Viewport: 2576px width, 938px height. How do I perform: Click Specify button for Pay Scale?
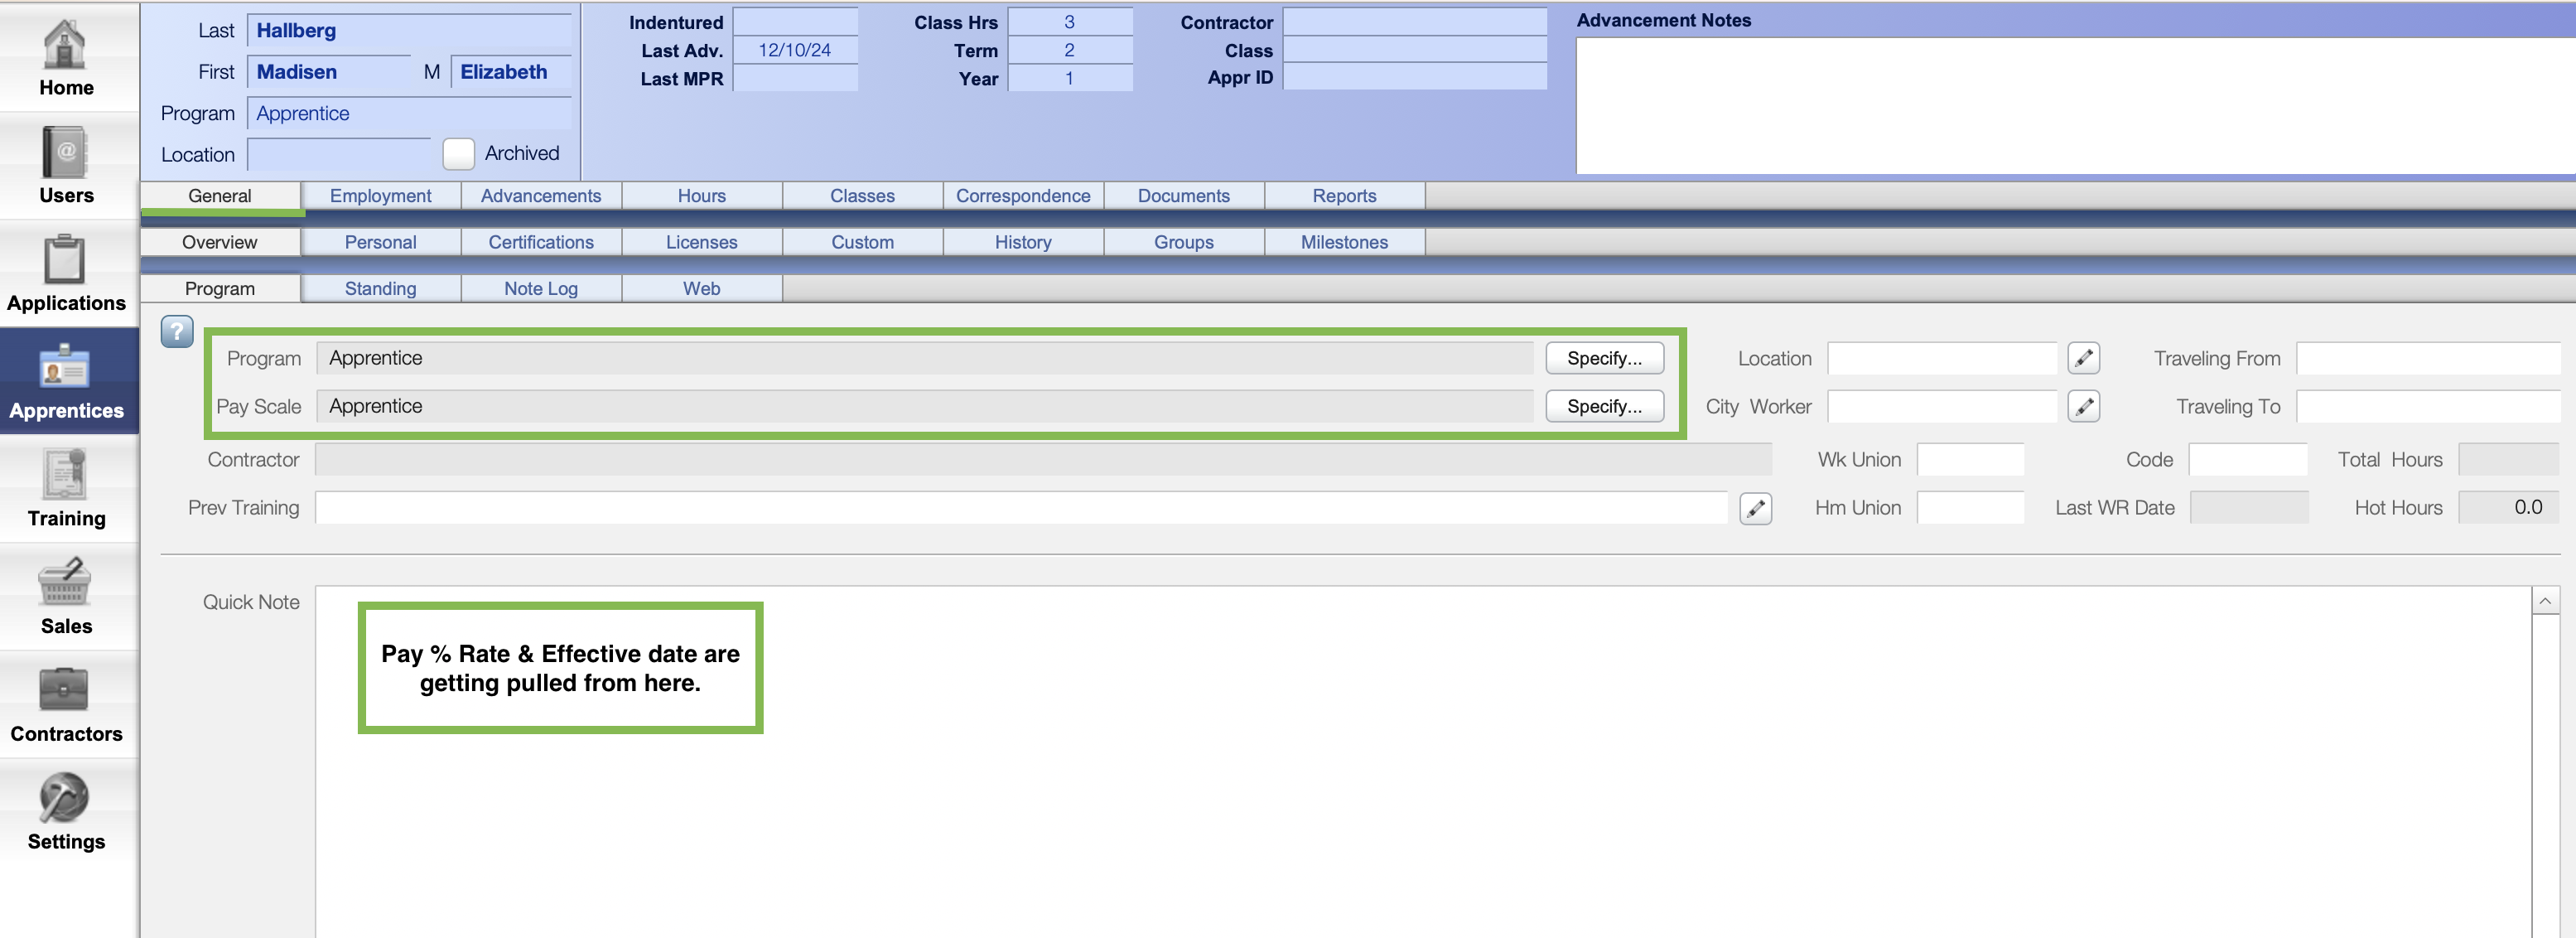pos(1604,404)
